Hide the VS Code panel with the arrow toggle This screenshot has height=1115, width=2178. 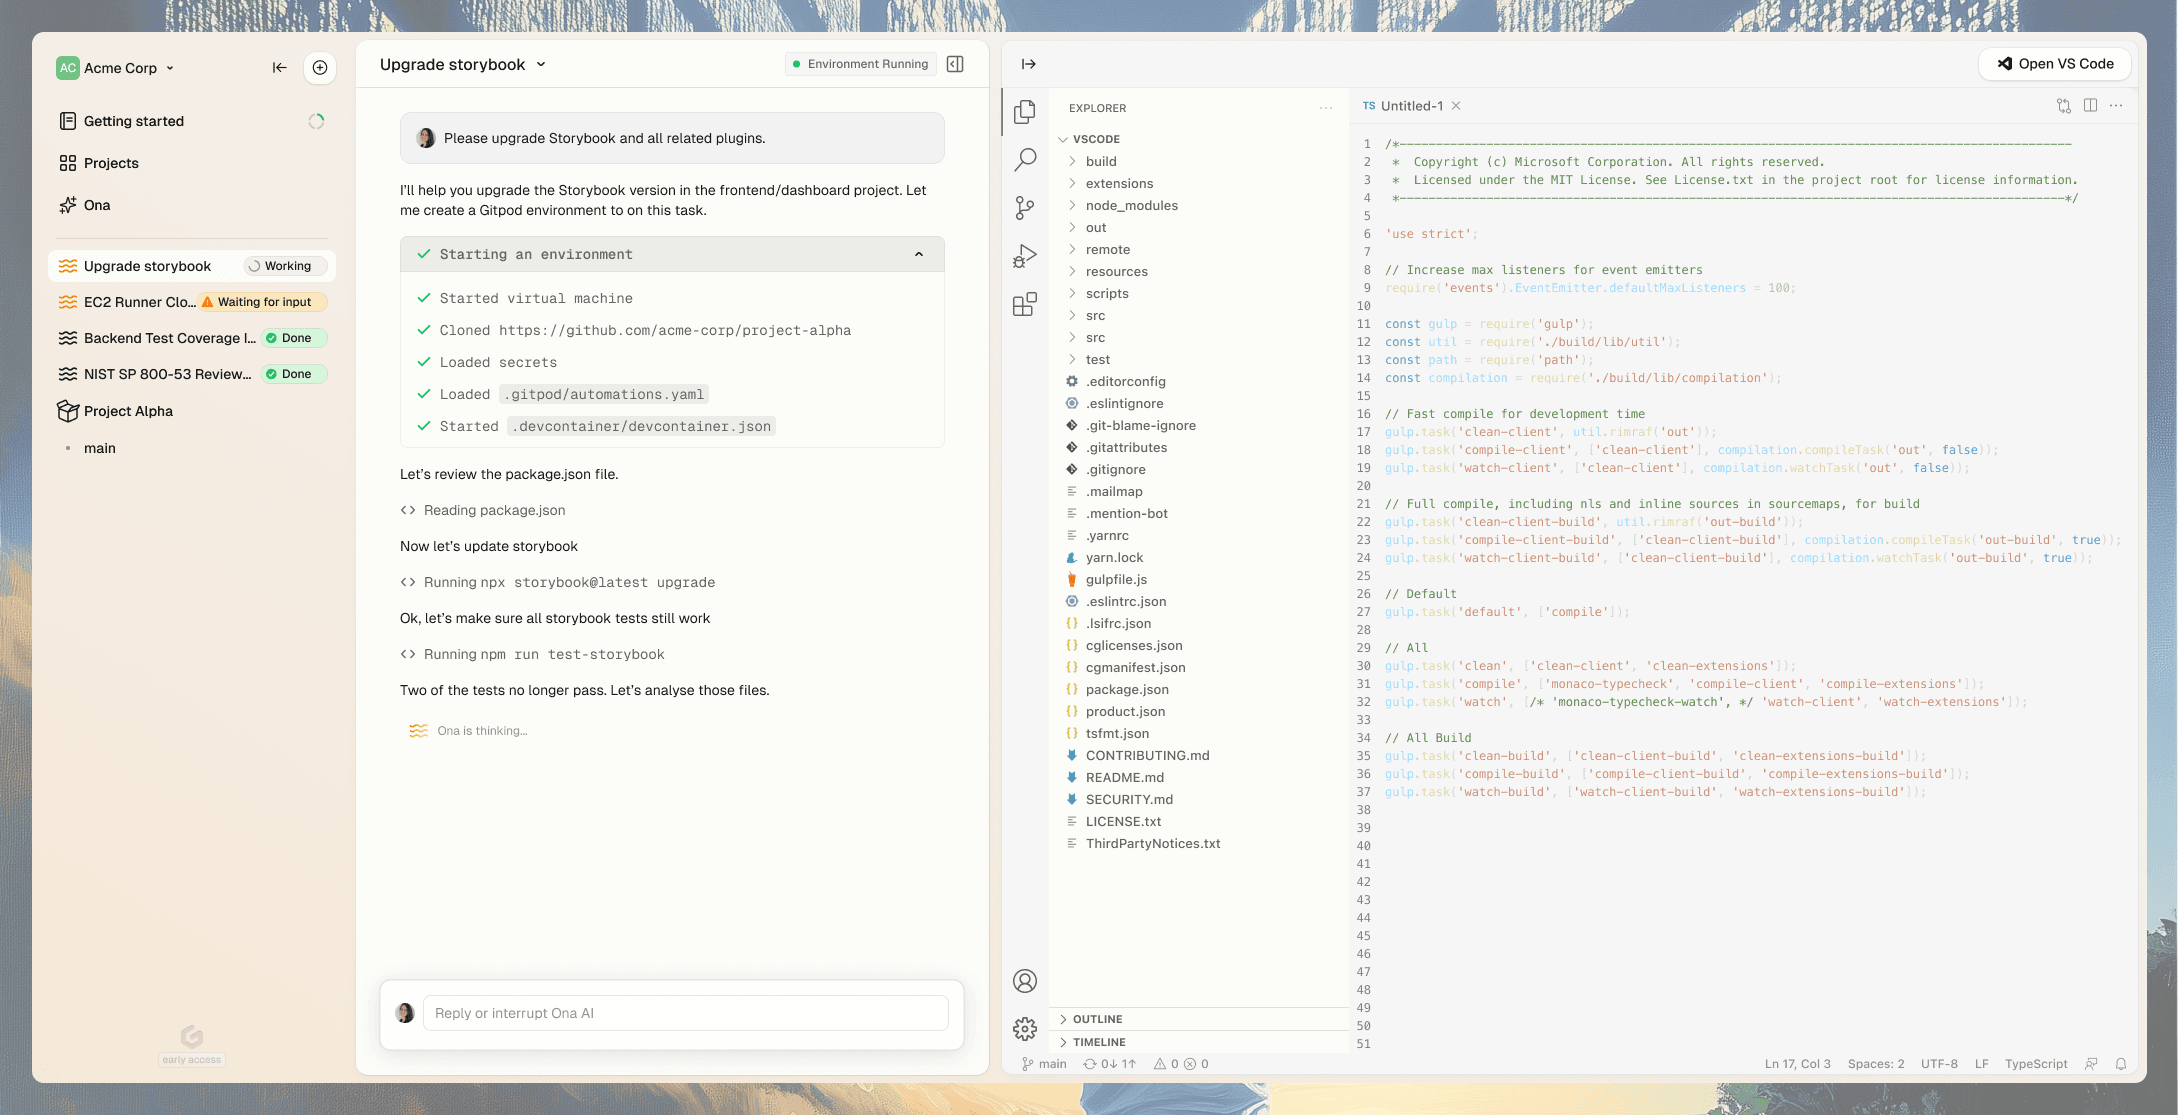click(x=1028, y=64)
